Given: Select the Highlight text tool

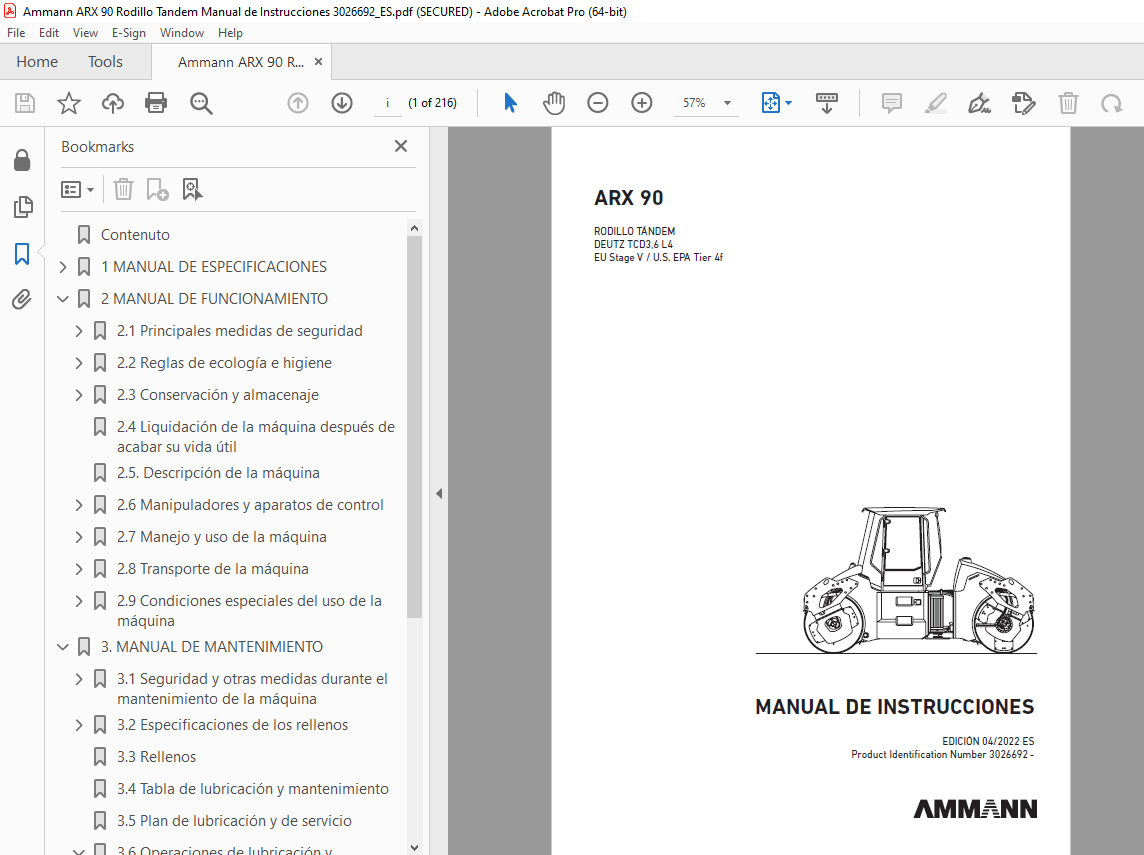Looking at the screenshot, I should coord(935,103).
